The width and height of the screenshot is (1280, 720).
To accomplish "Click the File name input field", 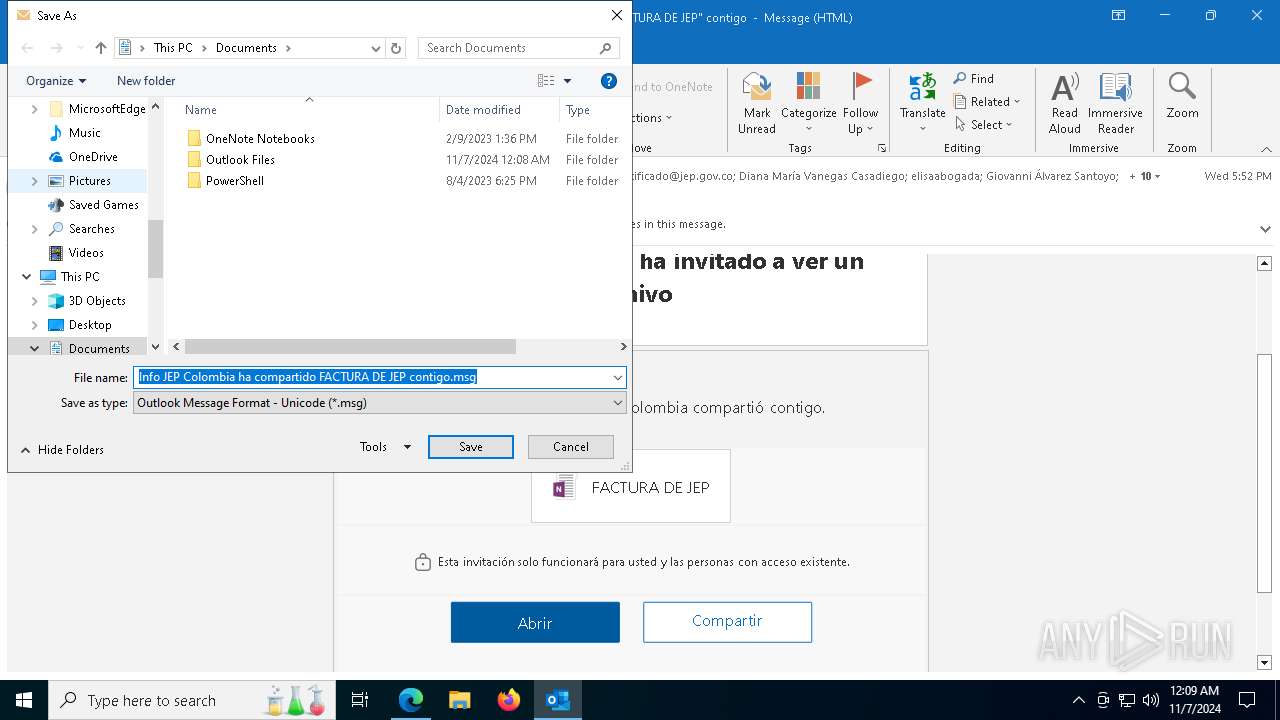I will (371, 378).
